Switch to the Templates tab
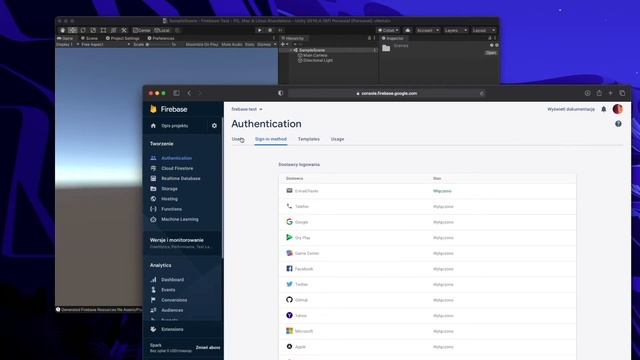The height and width of the screenshot is (360, 640). tap(309, 139)
